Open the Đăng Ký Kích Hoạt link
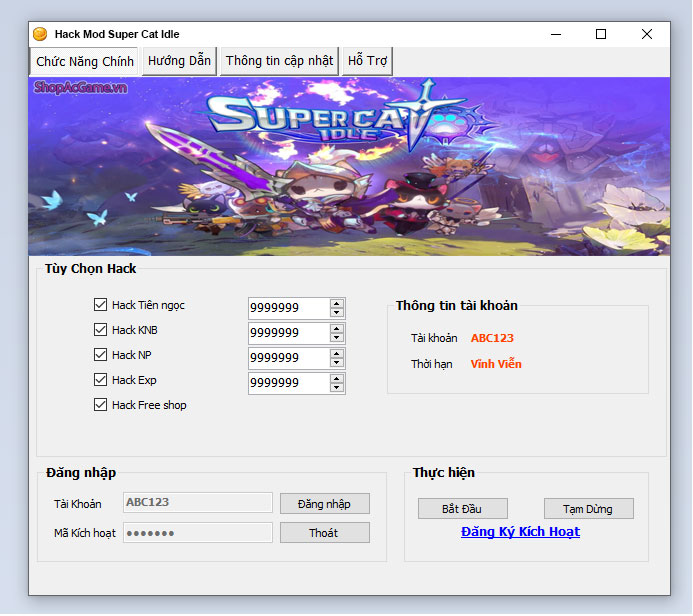The image size is (693, 616). [520, 532]
